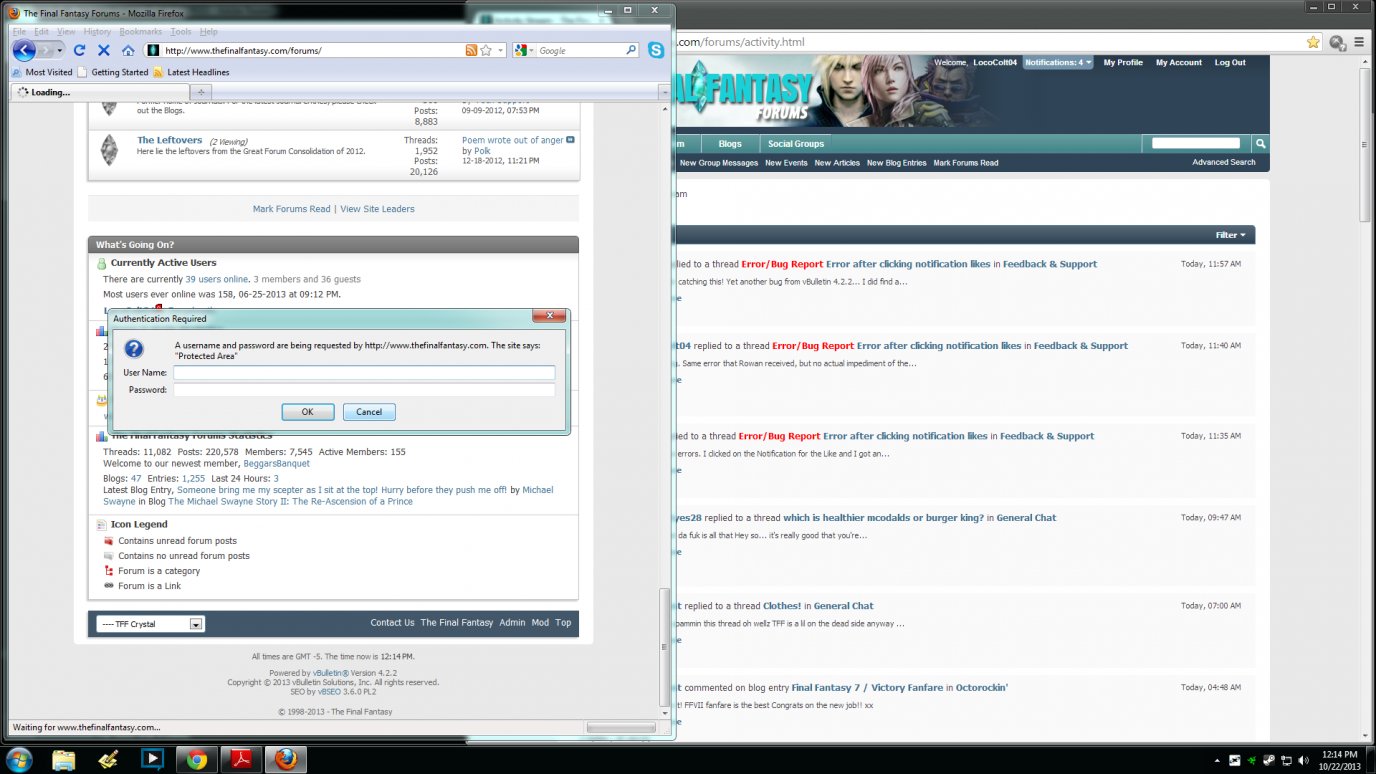Open Social Groups navbar tab
This screenshot has width=1376, height=774.
pos(796,144)
